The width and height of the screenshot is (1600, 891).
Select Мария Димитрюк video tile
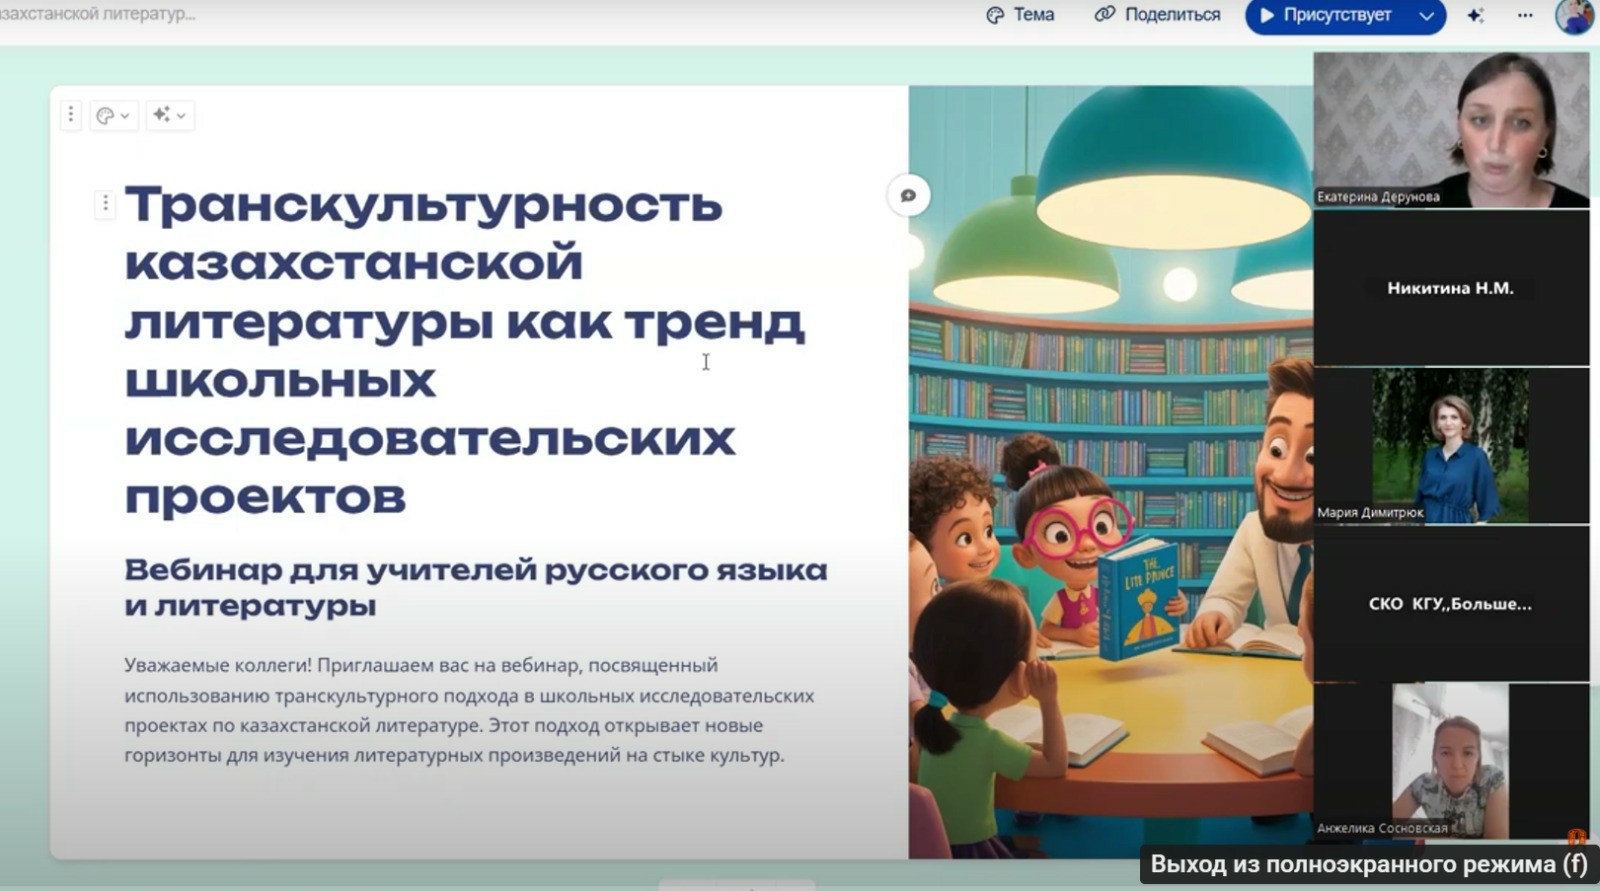(1450, 445)
